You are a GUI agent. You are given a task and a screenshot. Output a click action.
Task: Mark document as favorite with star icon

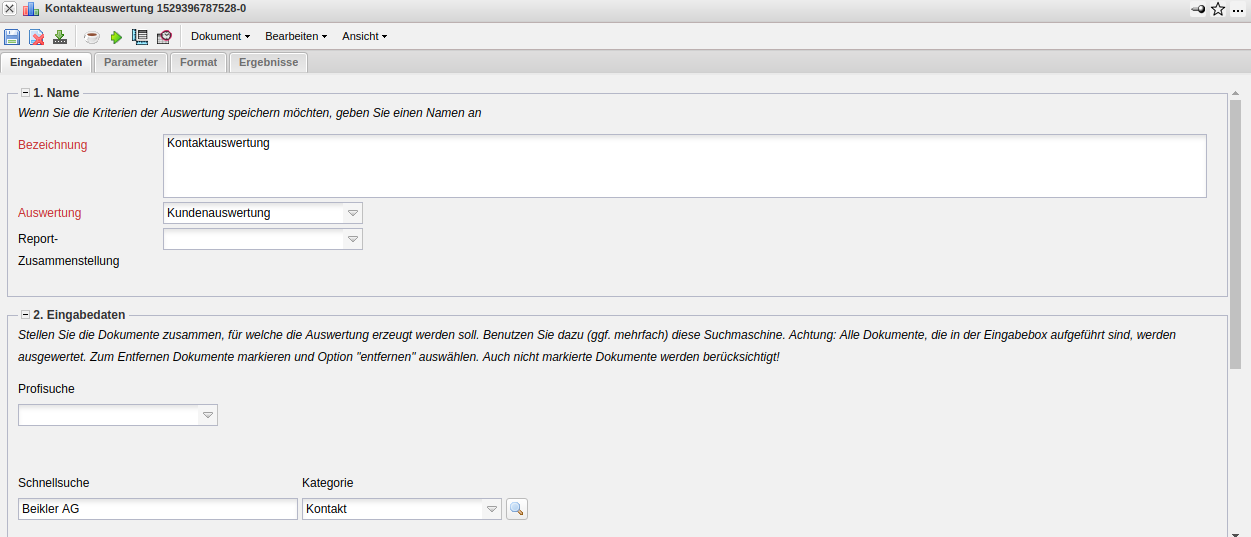pyautogui.click(x=1218, y=9)
